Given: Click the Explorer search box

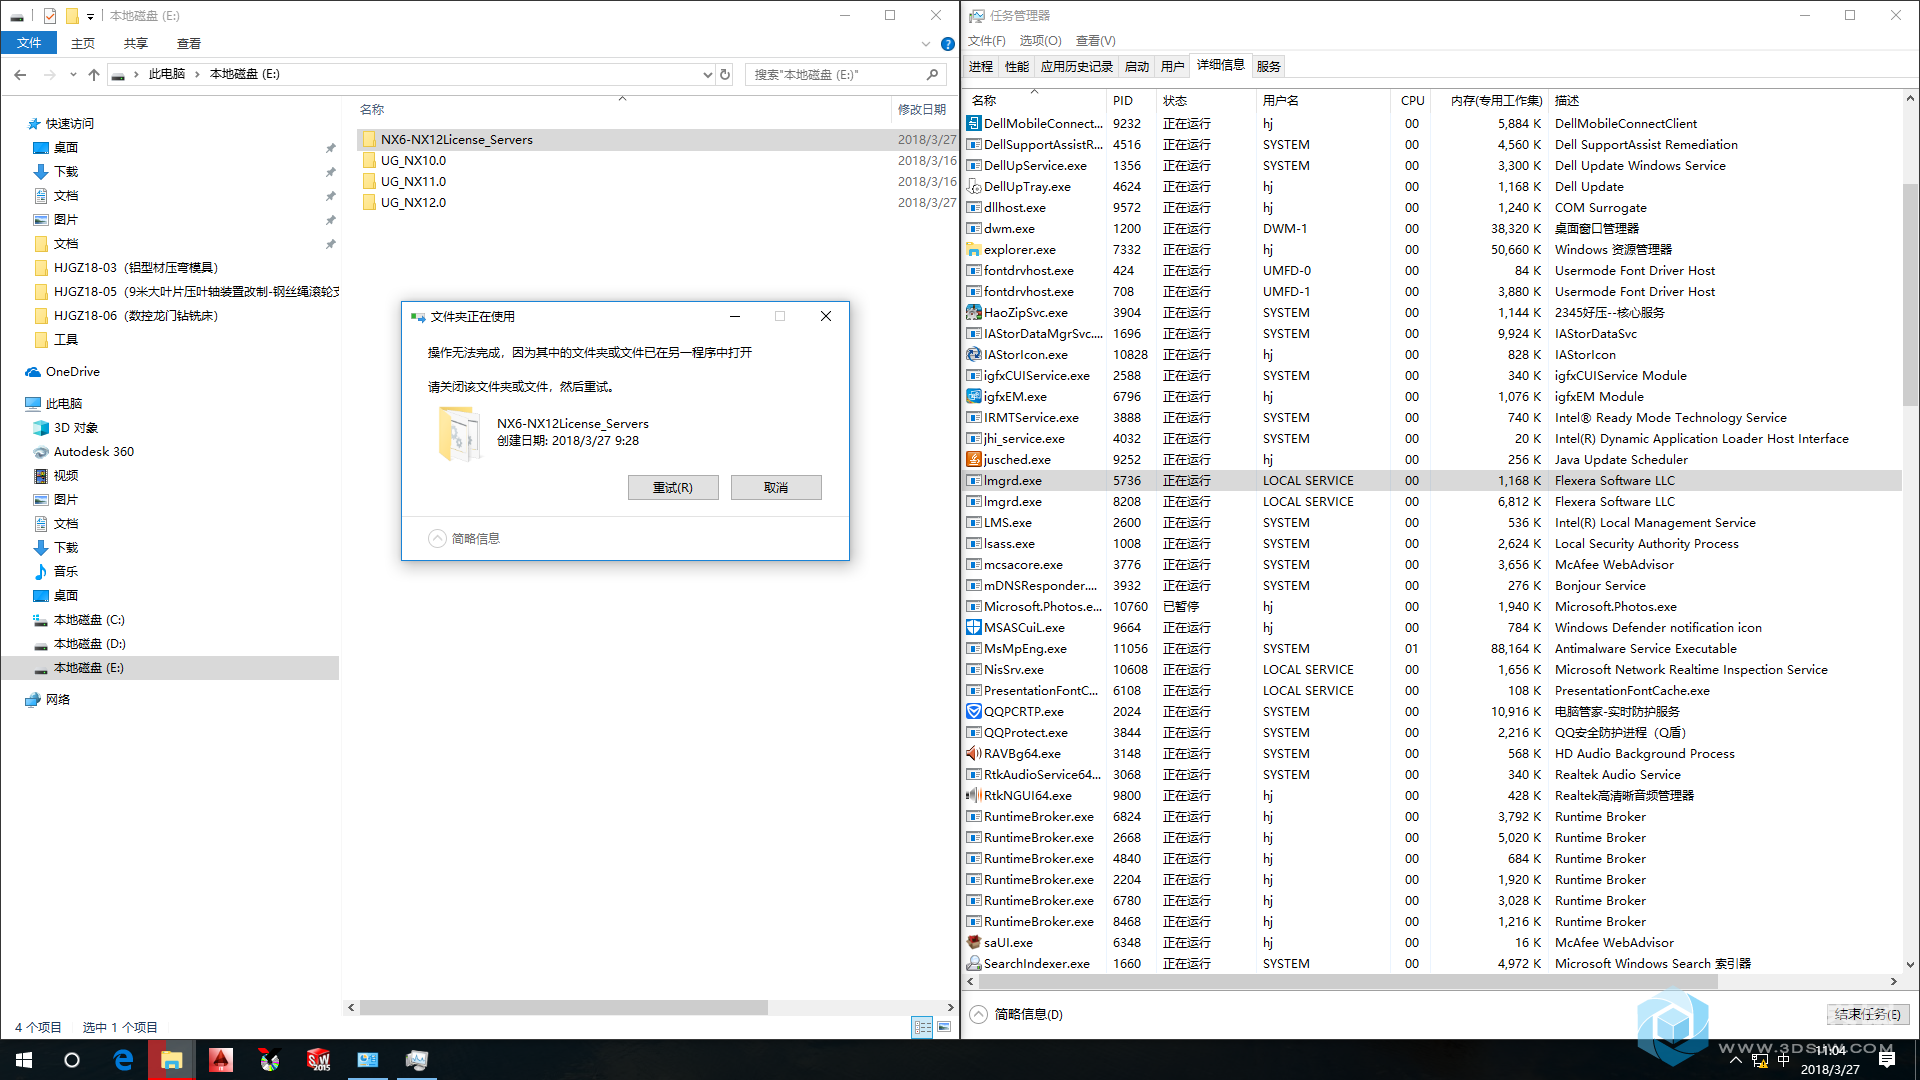Looking at the screenshot, I should click(845, 74).
